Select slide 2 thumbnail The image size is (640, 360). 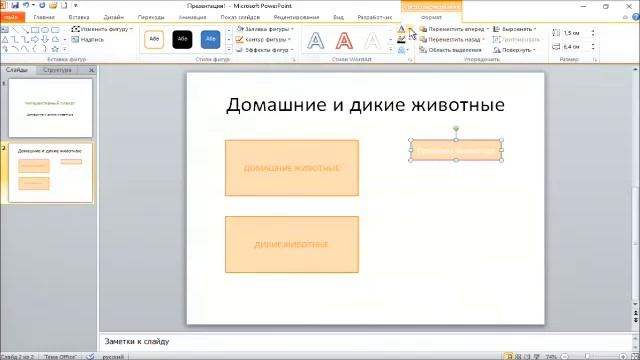51,173
